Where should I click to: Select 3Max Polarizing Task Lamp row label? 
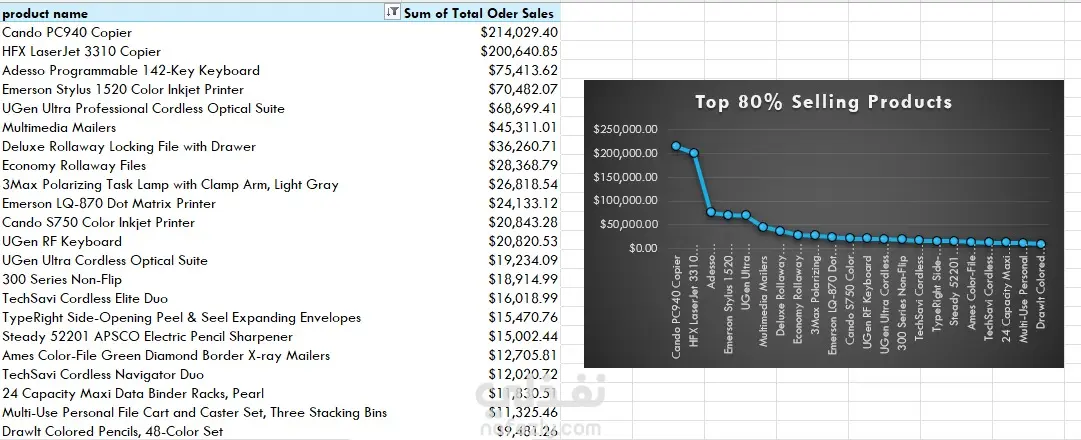click(170, 185)
